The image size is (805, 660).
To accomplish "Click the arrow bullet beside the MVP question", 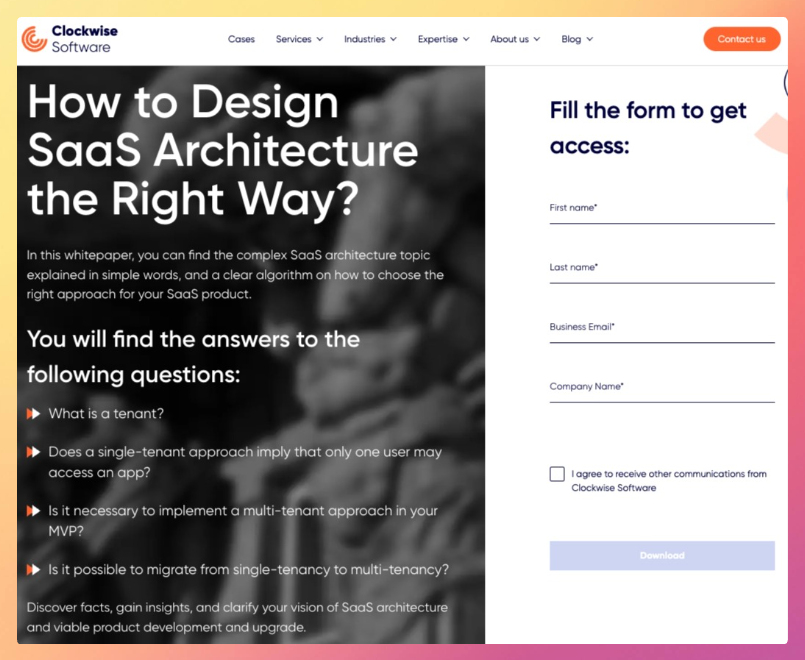I will pyautogui.click(x=34, y=511).
